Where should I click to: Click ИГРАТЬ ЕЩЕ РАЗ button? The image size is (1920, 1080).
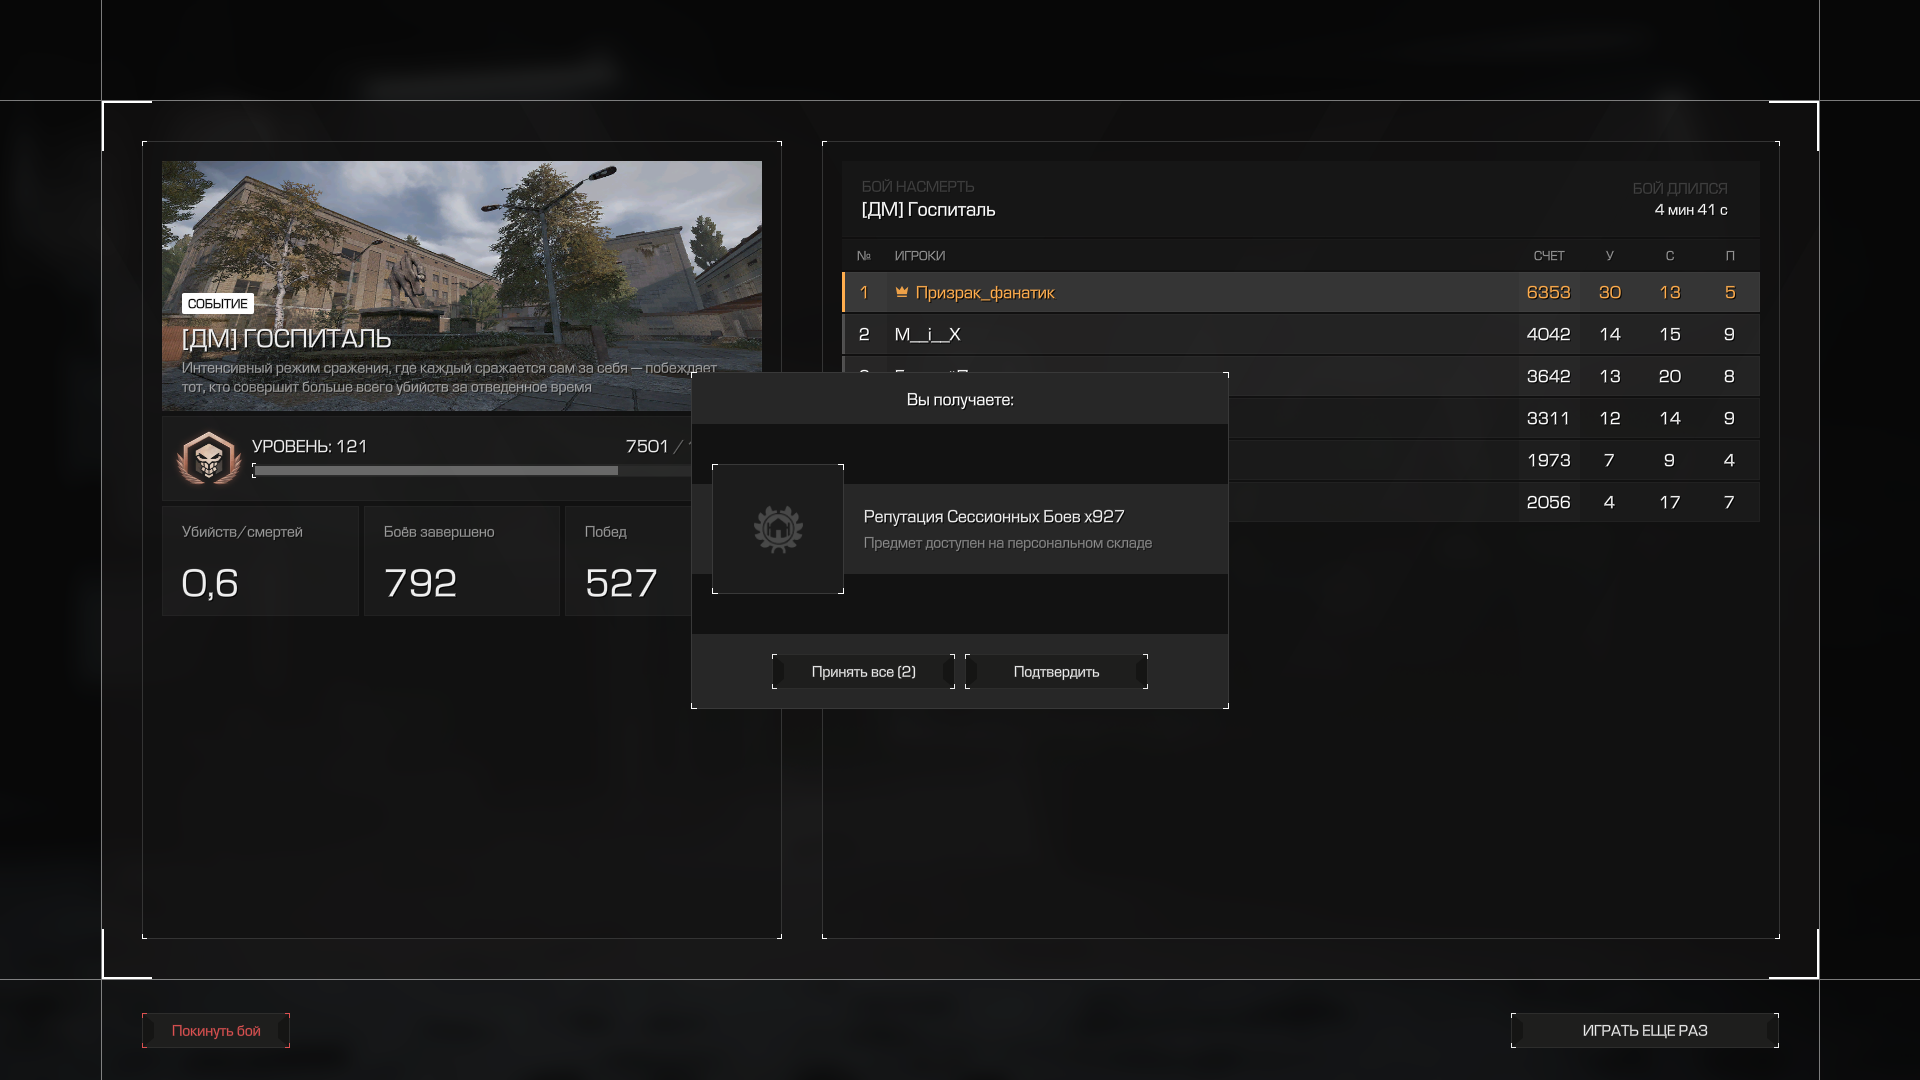click(1644, 1030)
